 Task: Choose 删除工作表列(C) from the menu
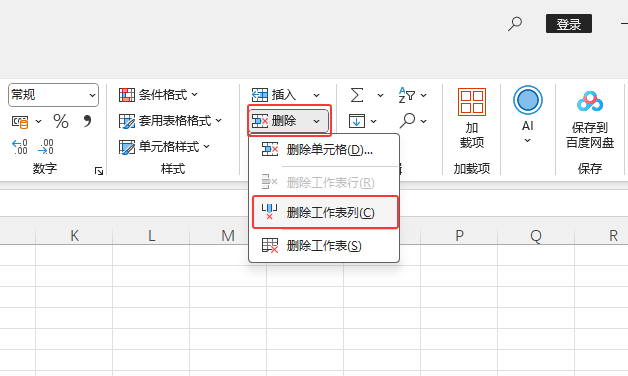tap(325, 212)
